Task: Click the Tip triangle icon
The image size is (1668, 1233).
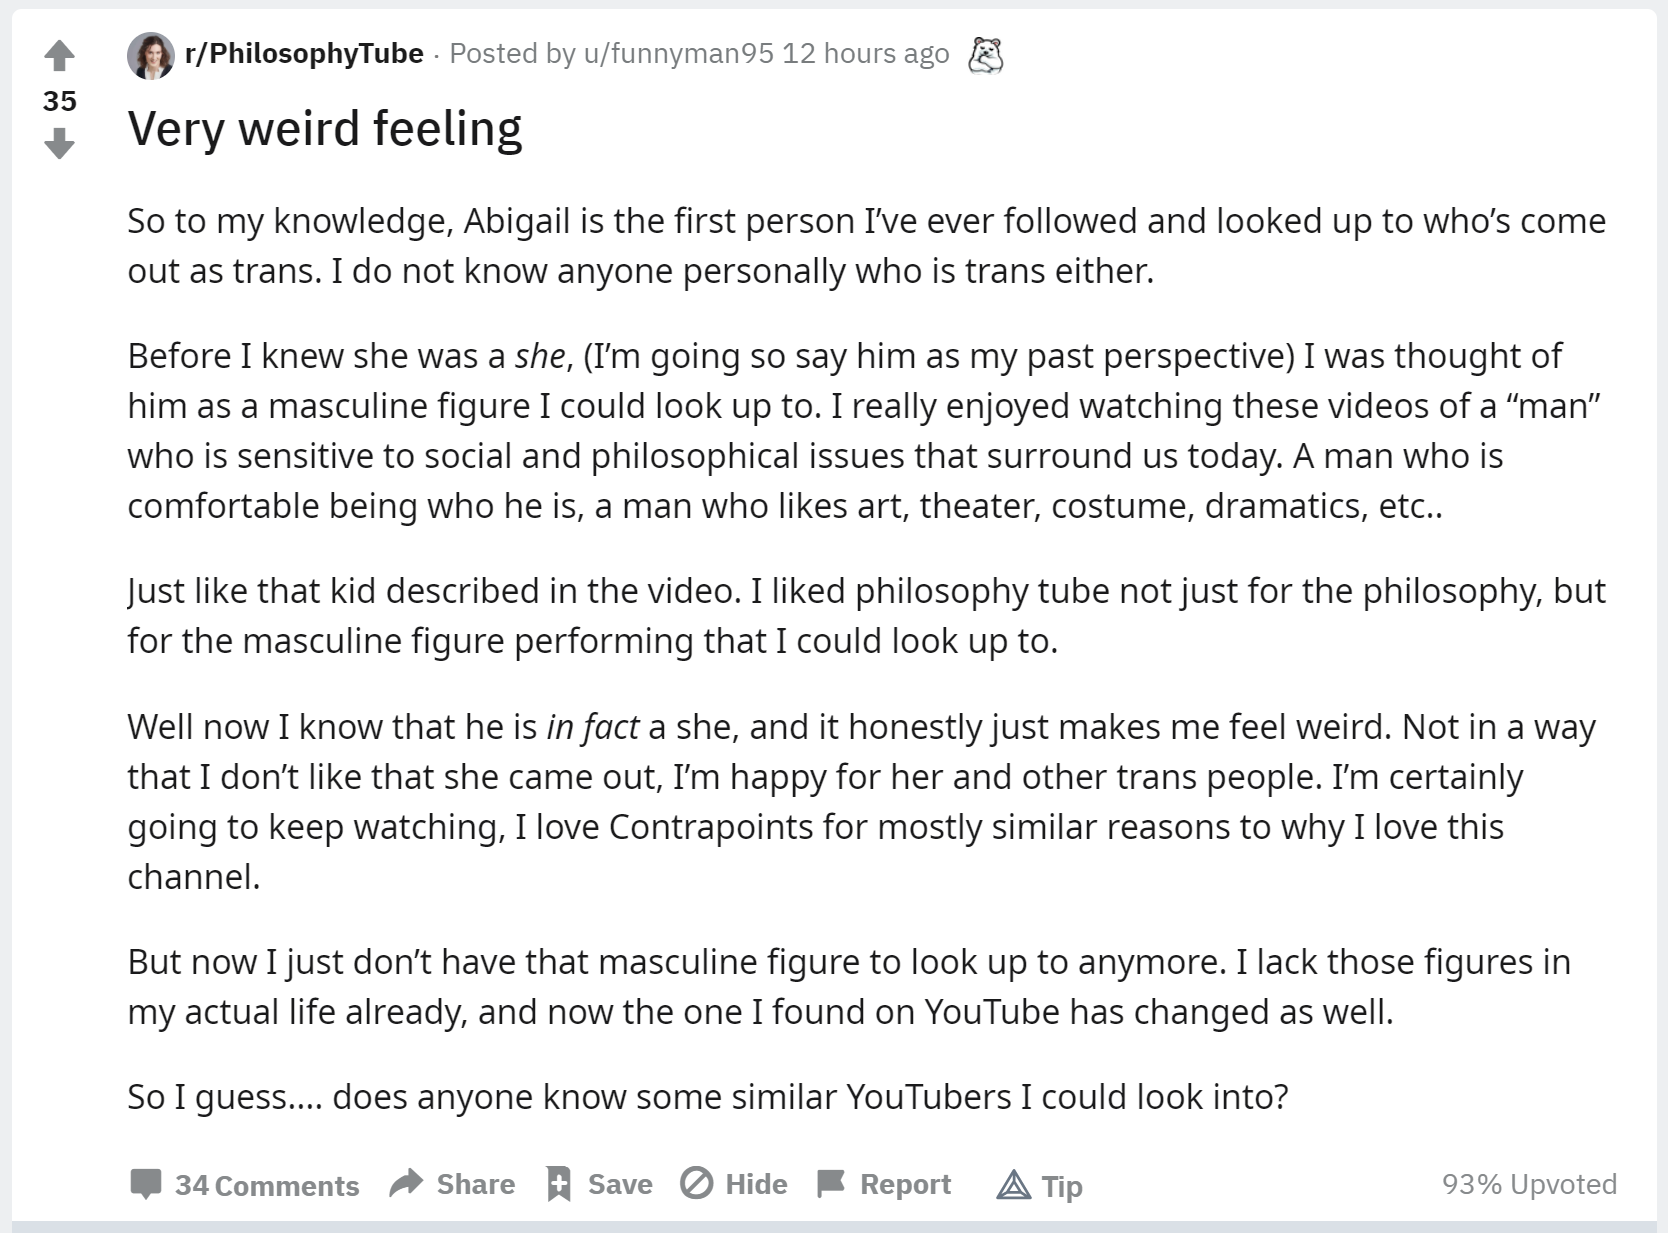Action: coord(1013,1185)
